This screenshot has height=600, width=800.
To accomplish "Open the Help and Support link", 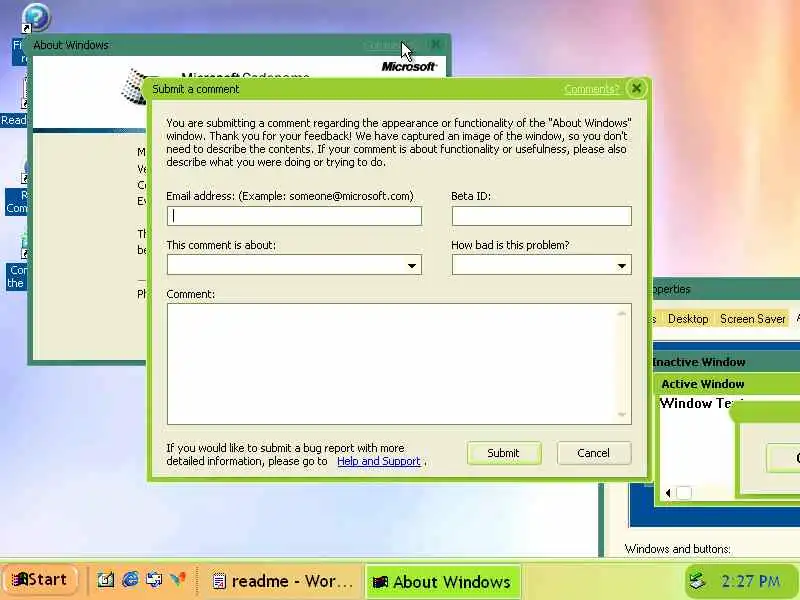I will [379, 461].
